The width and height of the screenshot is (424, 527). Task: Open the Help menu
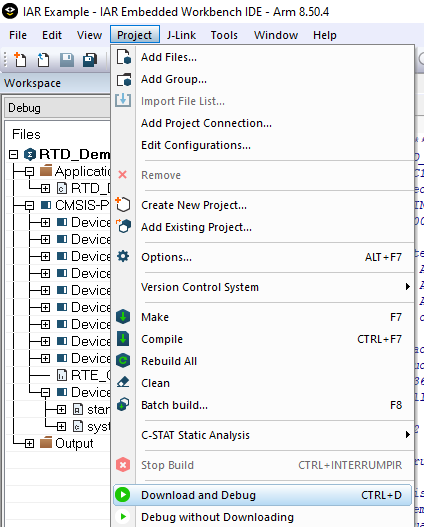click(325, 35)
